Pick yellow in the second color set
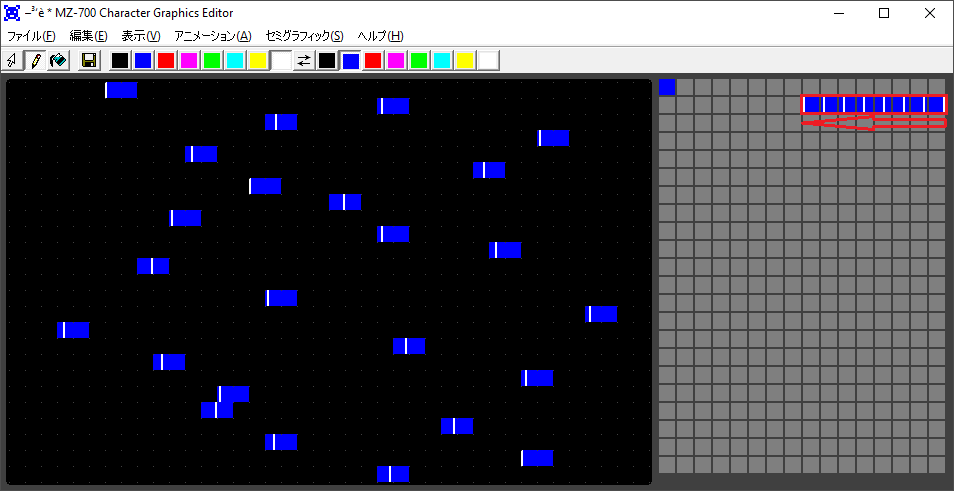This screenshot has height=491, width=954. click(x=465, y=61)
